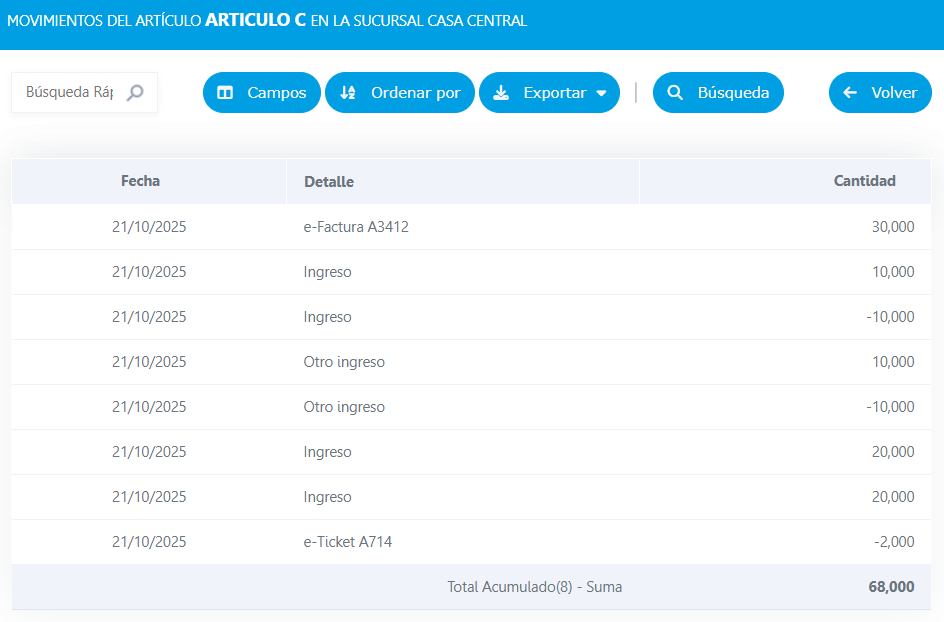This screenshot has width=944, height=622.
Task: Click the columns icon on Campos button
Action: click(225, 93)
